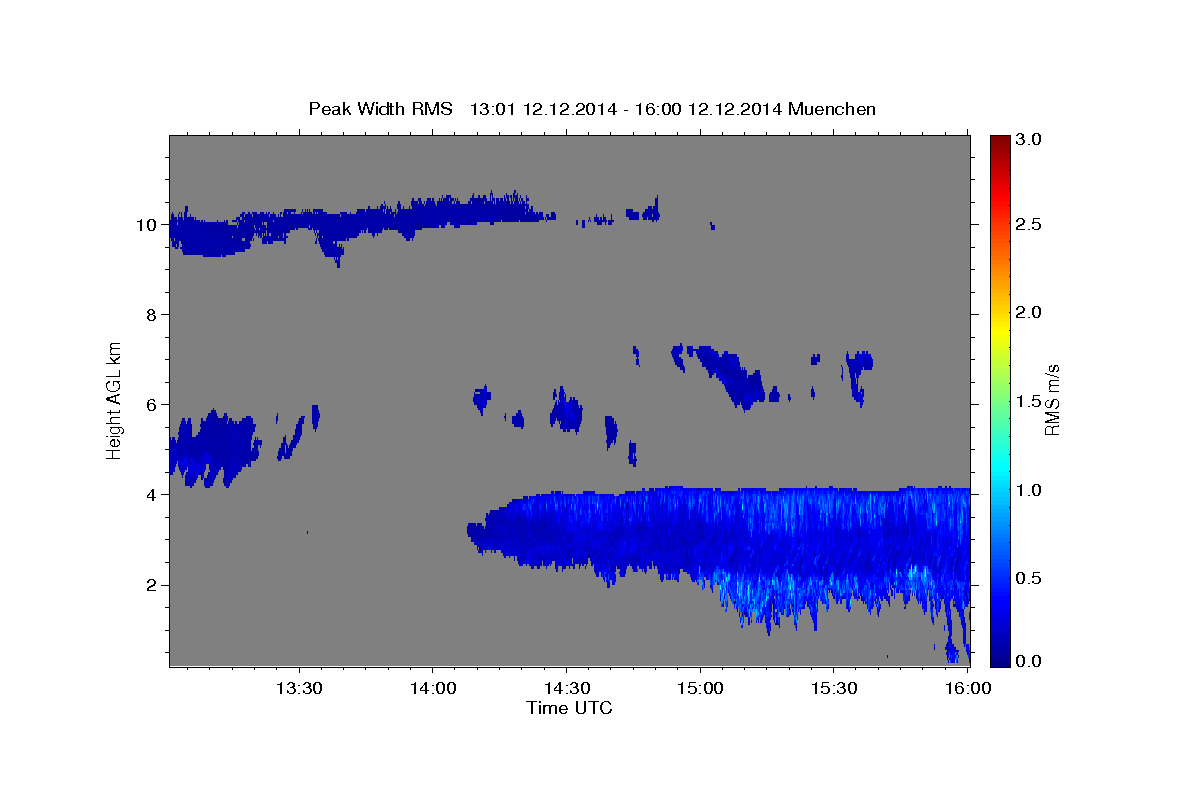Click the colorbar value 2.0
This screenshot has width=1200, height=800.
pyautogui.click(x=1029, y=312)
